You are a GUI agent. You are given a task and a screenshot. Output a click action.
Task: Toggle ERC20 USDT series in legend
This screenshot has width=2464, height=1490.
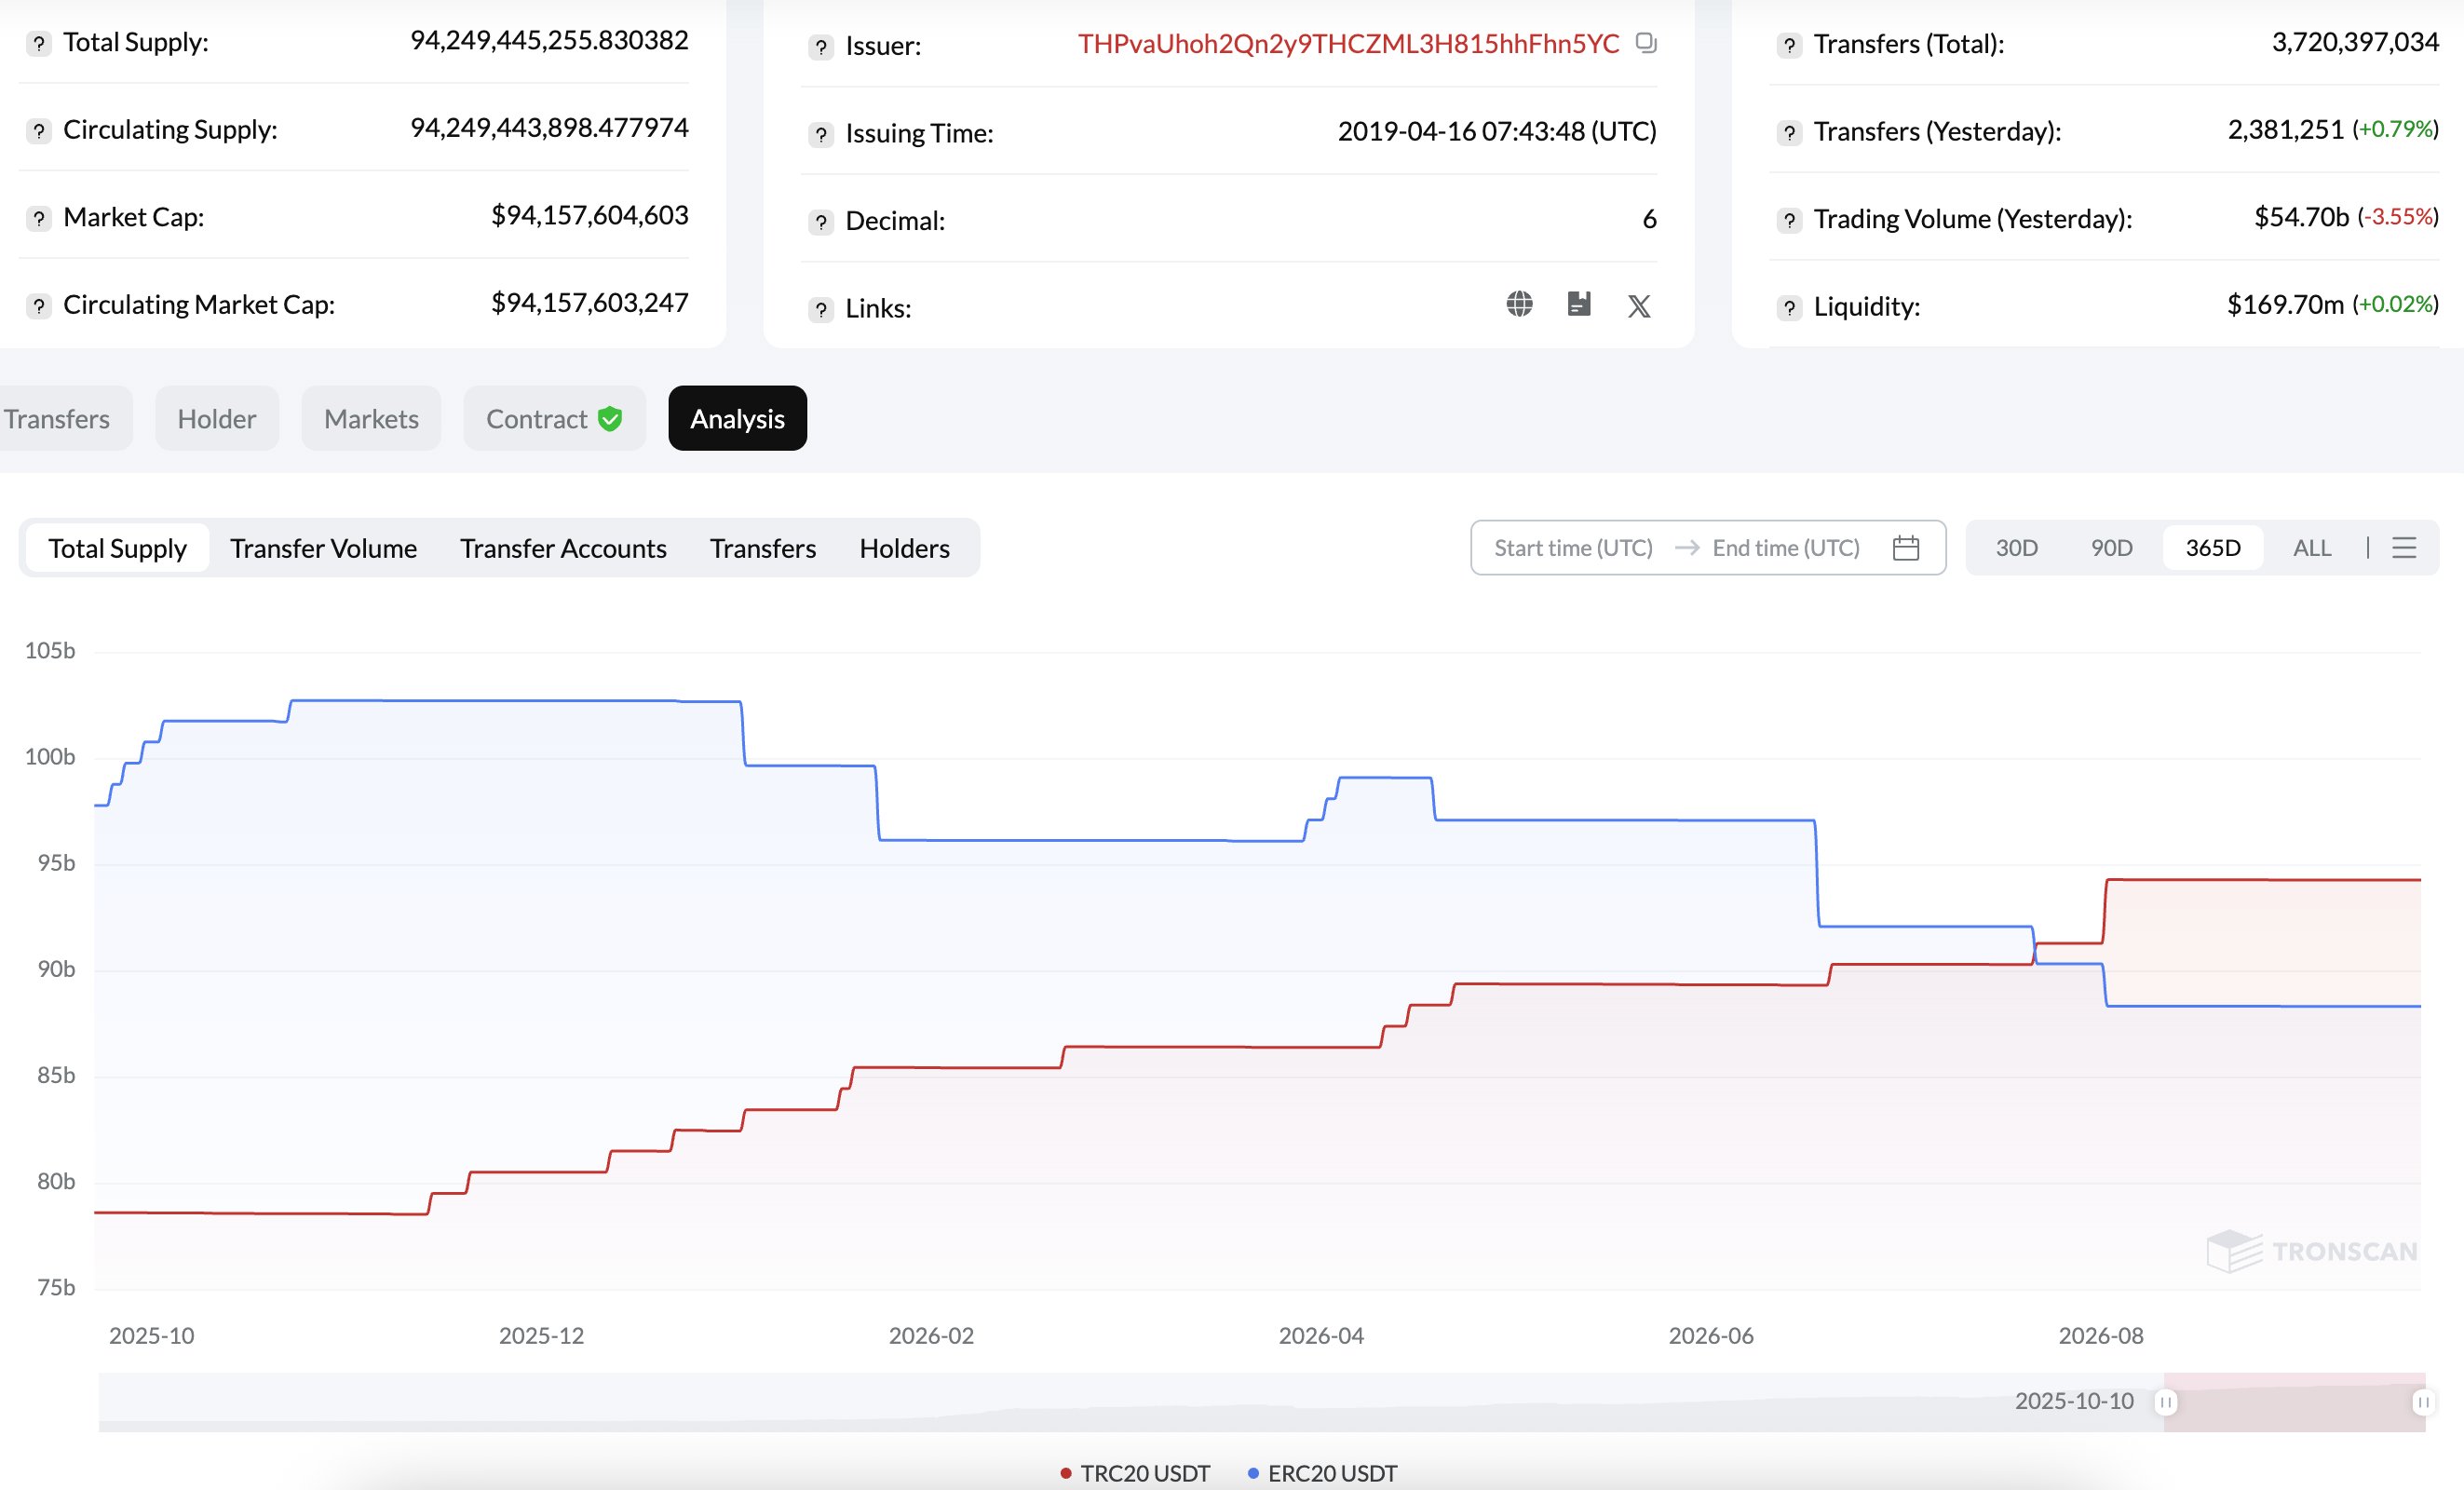pyautogui.click(x=1322, y=1473)
